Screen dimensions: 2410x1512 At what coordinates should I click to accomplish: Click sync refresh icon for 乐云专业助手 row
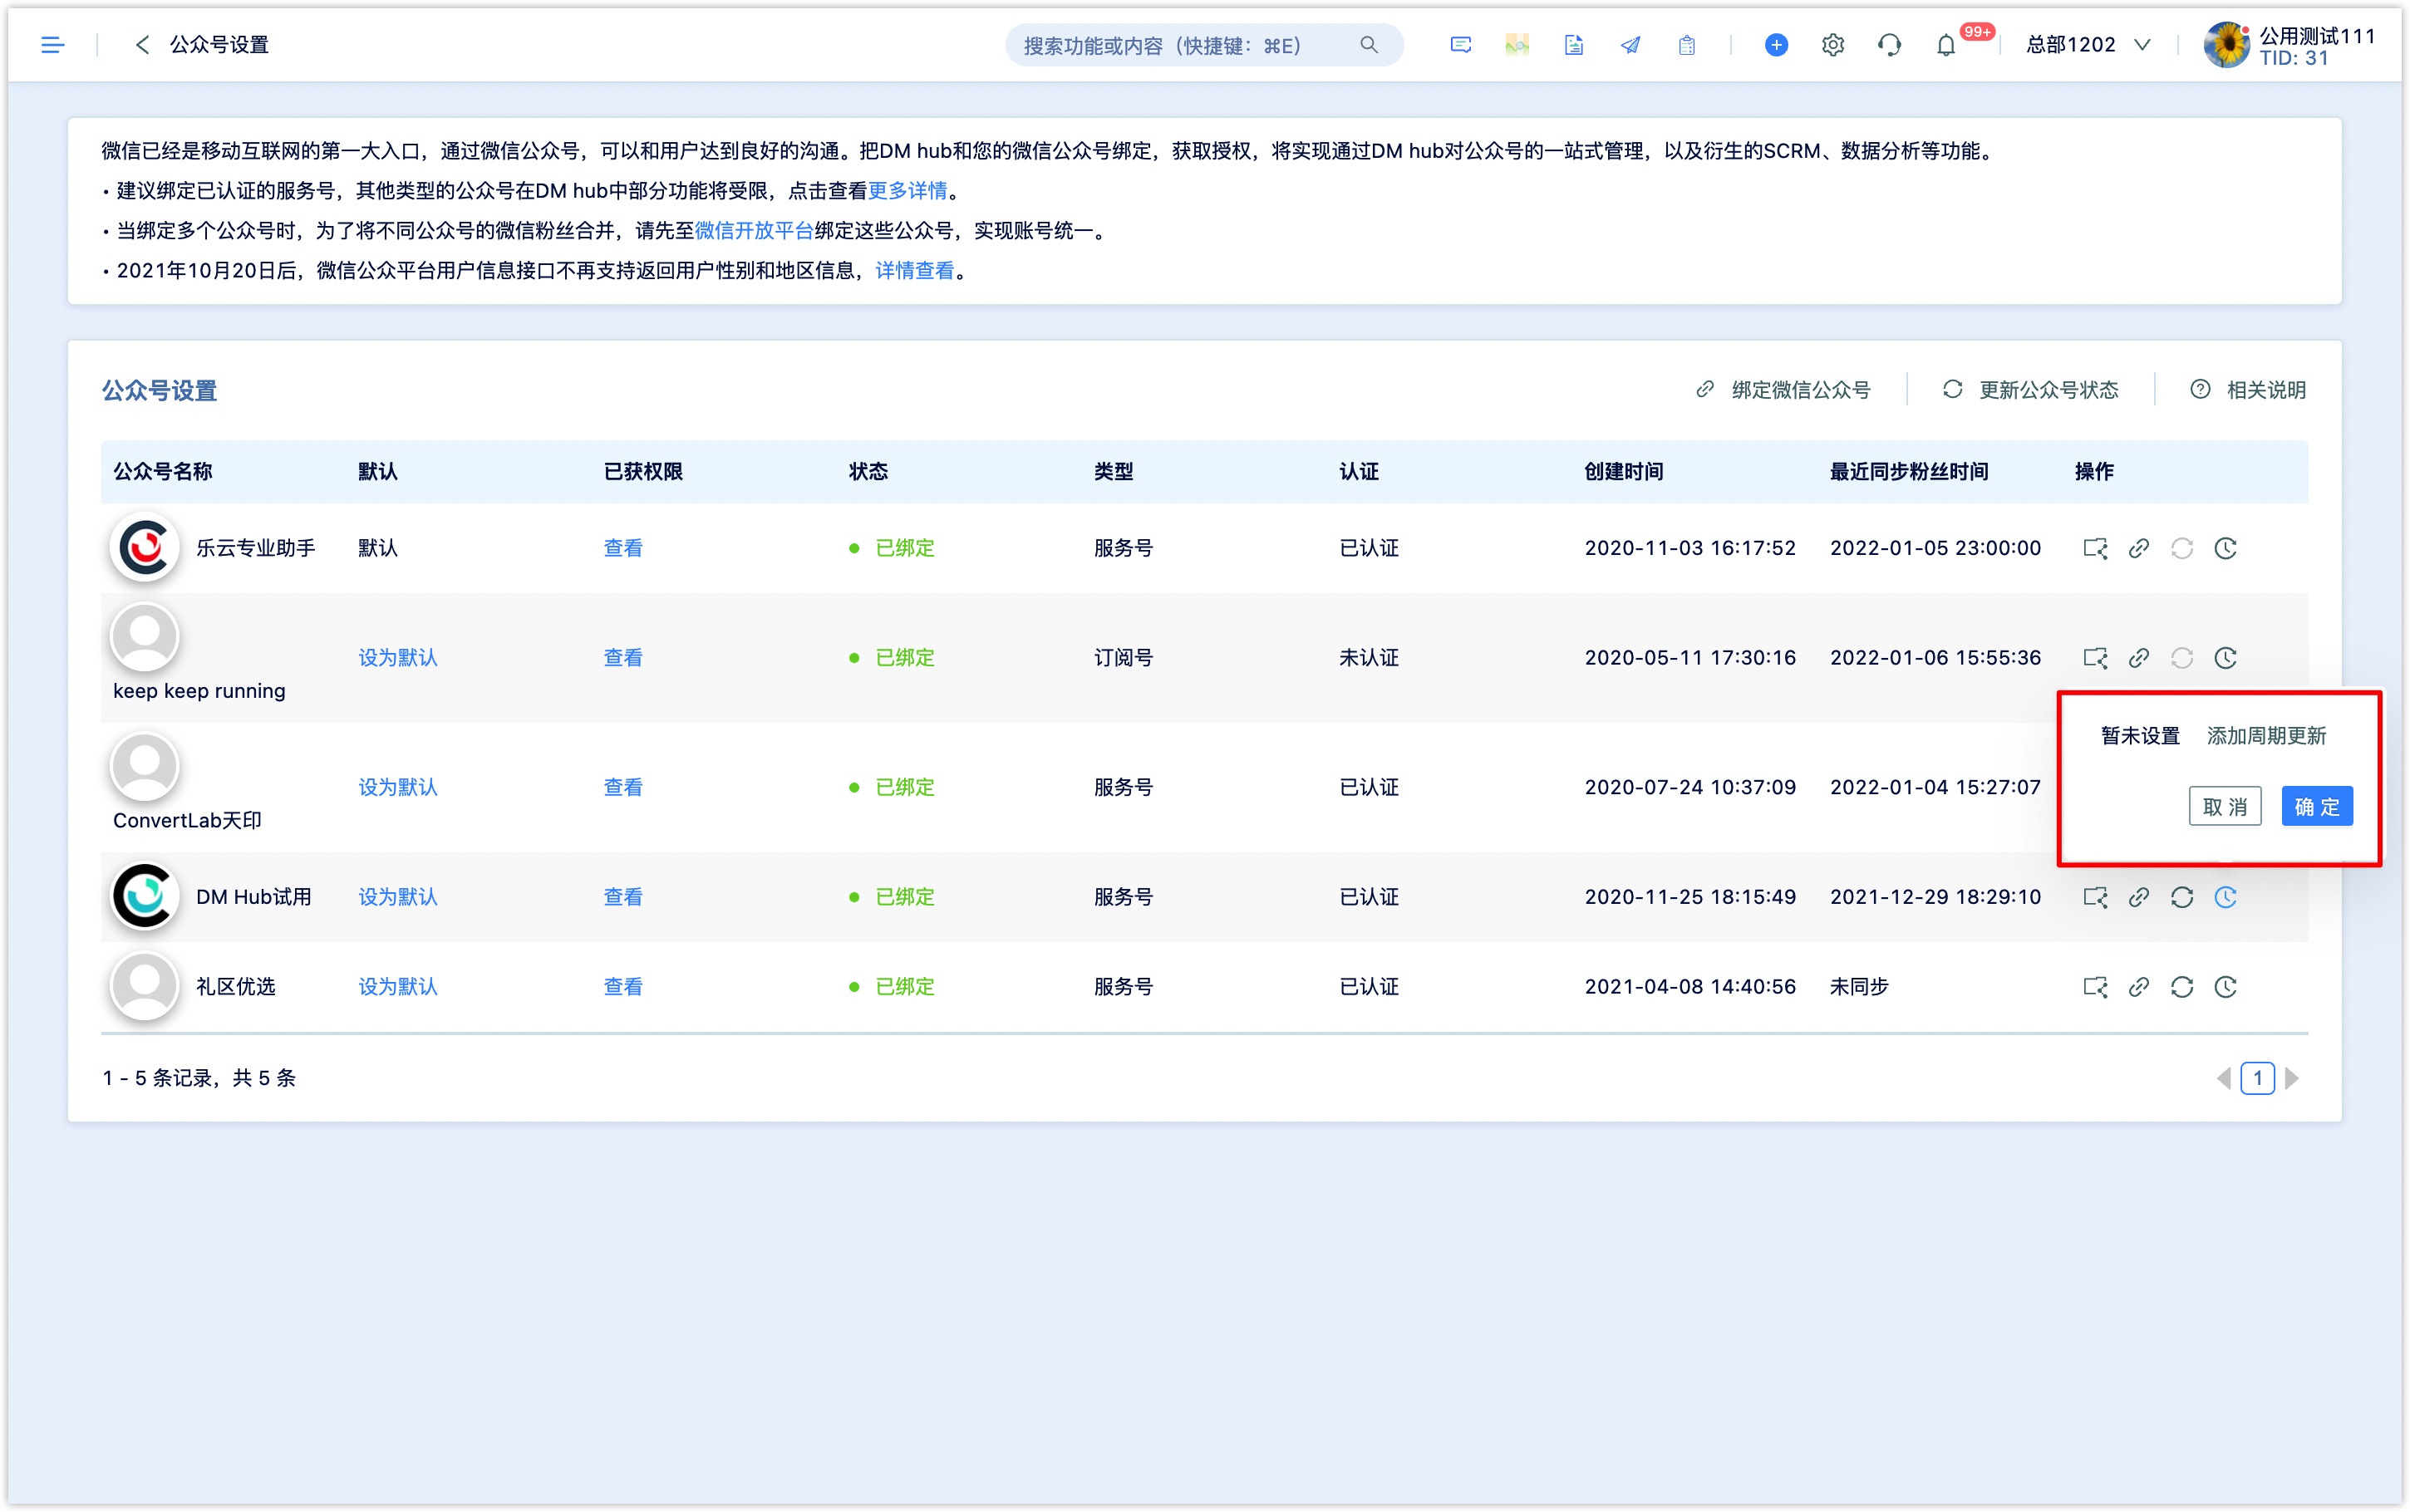pyautogui.click(x=2182, y=548)
